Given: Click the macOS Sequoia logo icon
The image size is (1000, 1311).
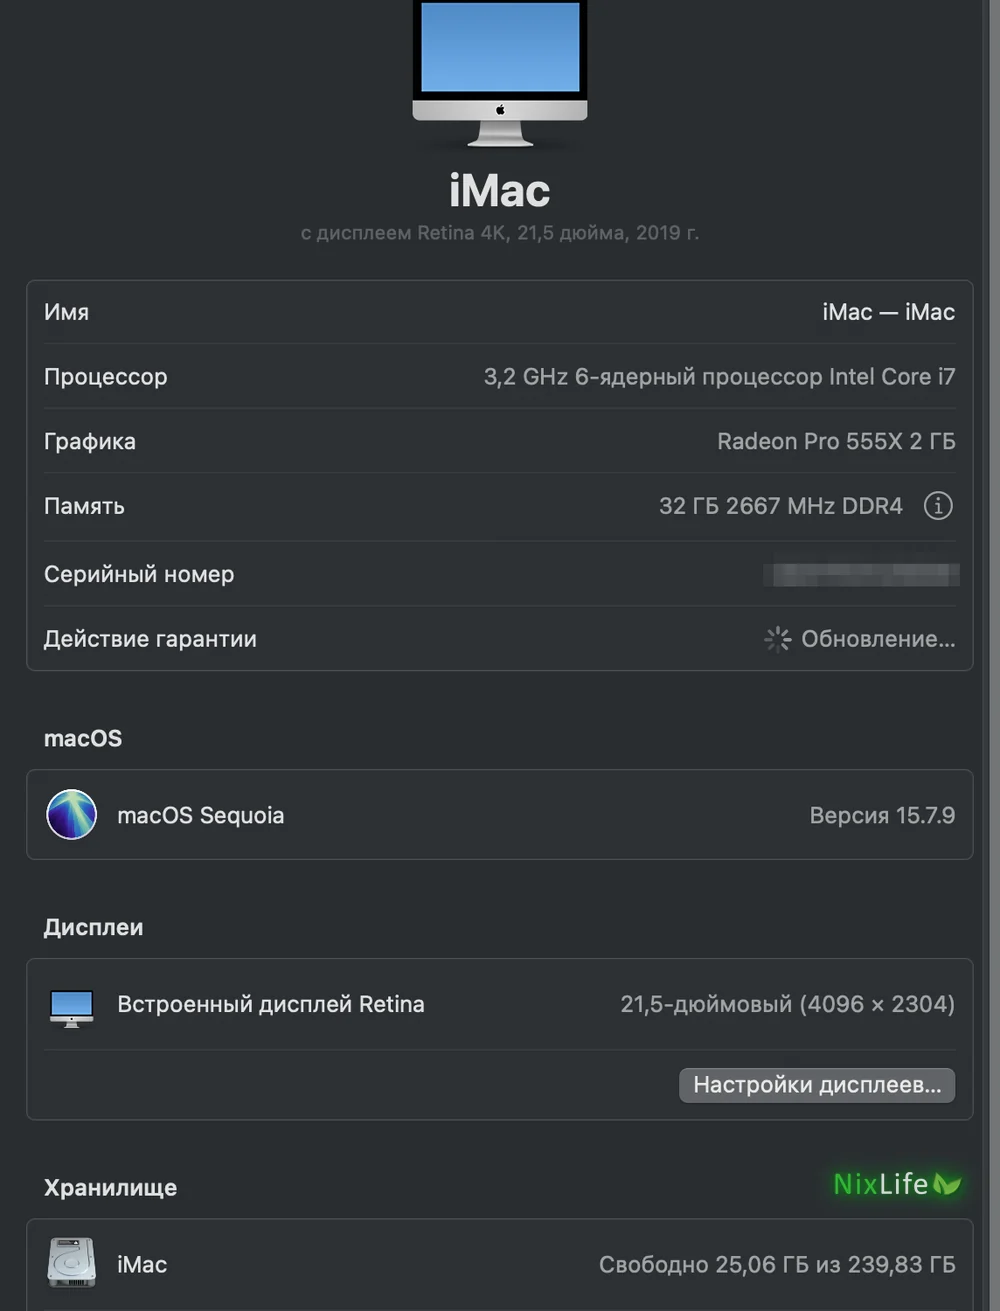Looking at the screenshot, I should pos(72,814).
